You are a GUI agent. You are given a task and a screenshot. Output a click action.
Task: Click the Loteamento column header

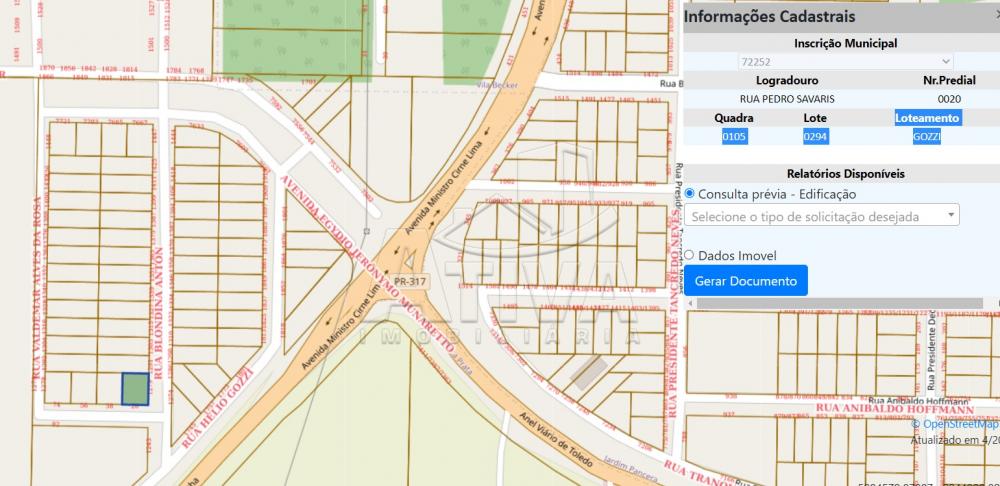(x=927, y=118)
